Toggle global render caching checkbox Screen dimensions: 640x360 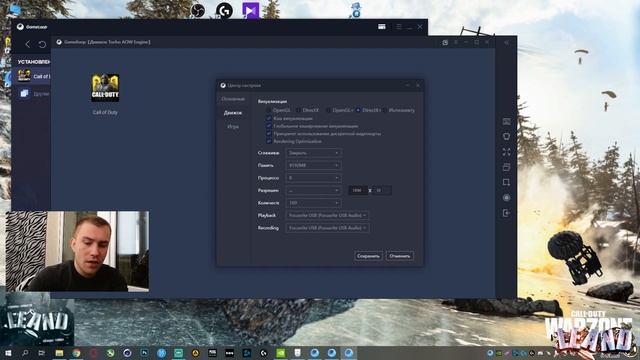point(269,126)
